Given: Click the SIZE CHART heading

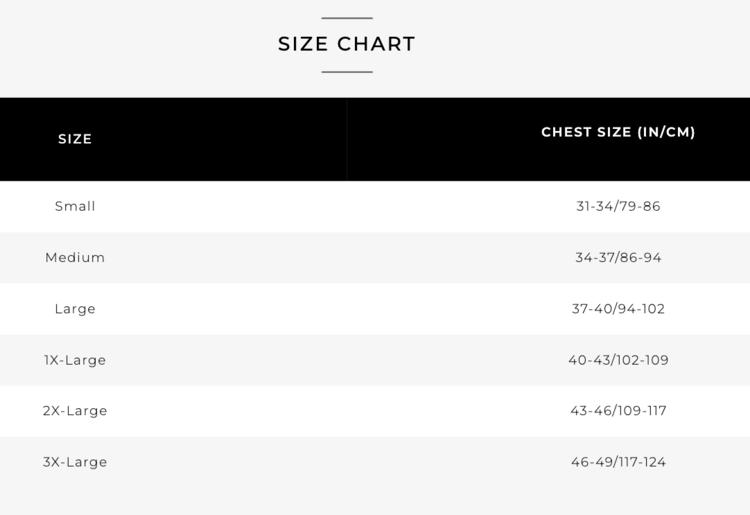Looking at the screenshot, I should (346, 44).
